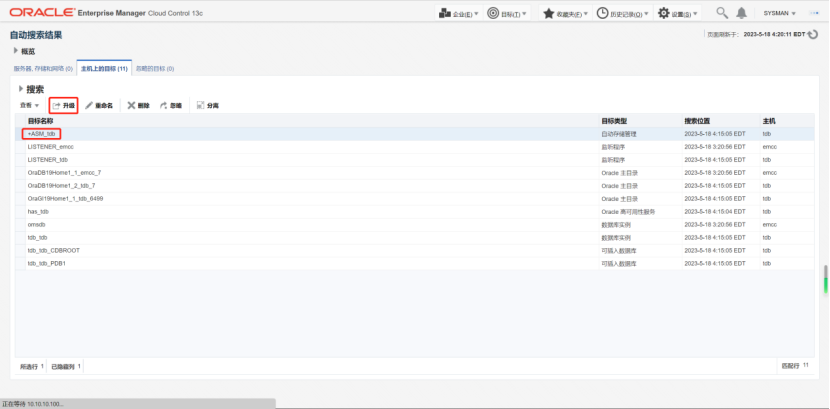This screenshot has width=830, height=409.
Task: Click the 重命名 rename pencil button
Action: [99, 106]
